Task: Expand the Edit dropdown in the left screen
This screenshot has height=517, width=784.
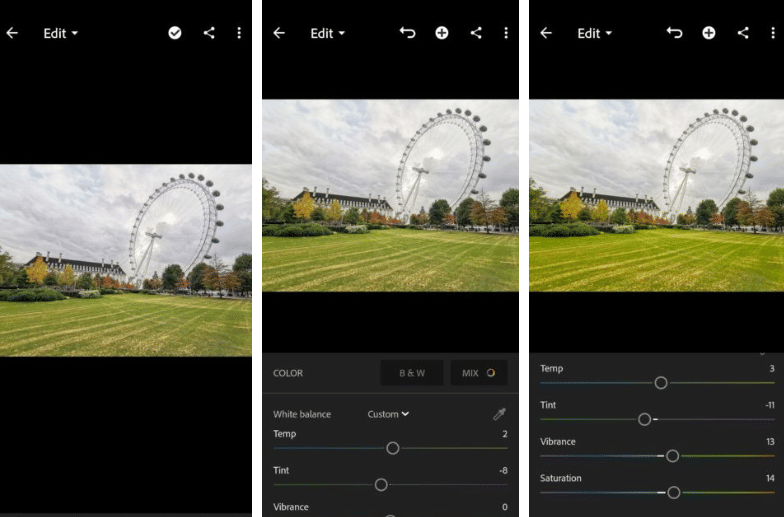Action: (60, 33)
